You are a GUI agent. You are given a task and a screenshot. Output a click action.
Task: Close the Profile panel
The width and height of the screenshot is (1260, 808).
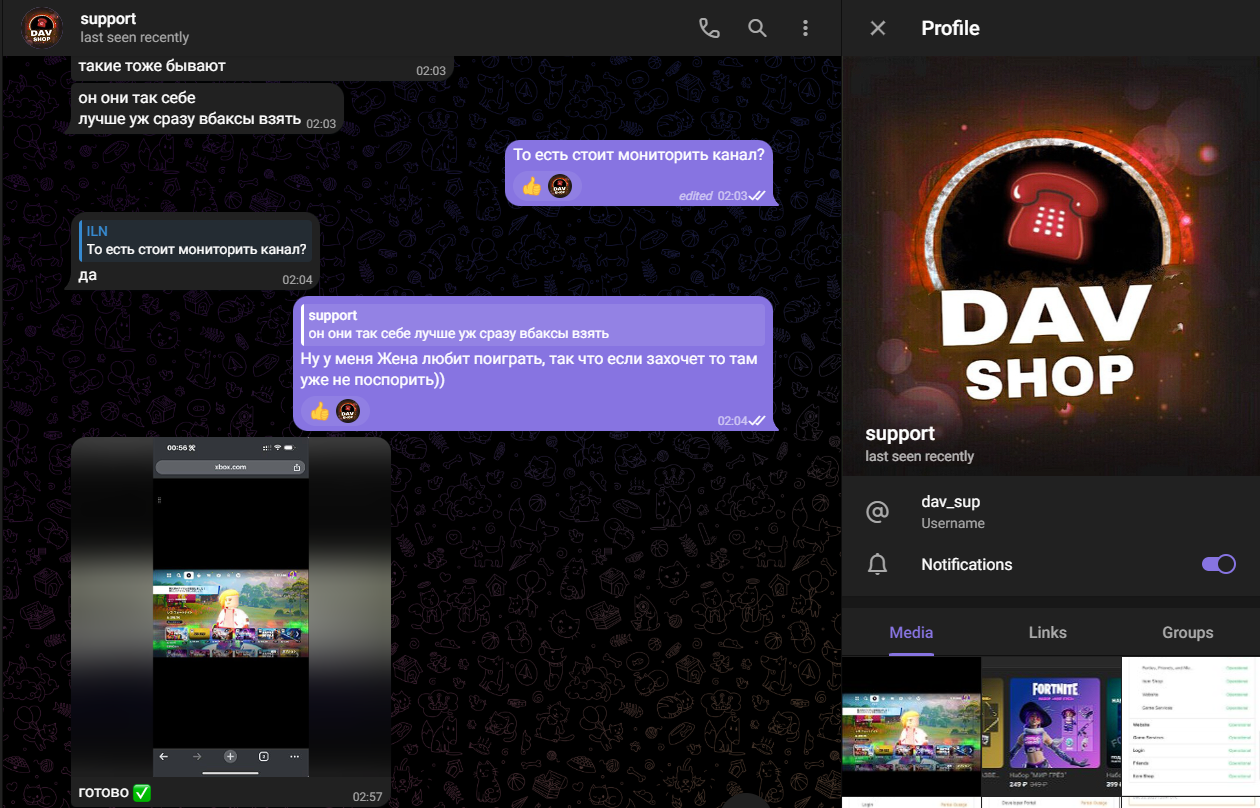(878, 28)
